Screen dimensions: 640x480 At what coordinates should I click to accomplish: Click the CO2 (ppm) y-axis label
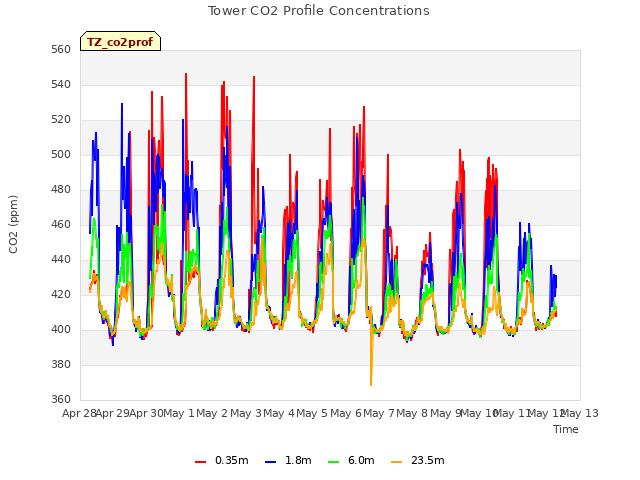pos(13,224)
